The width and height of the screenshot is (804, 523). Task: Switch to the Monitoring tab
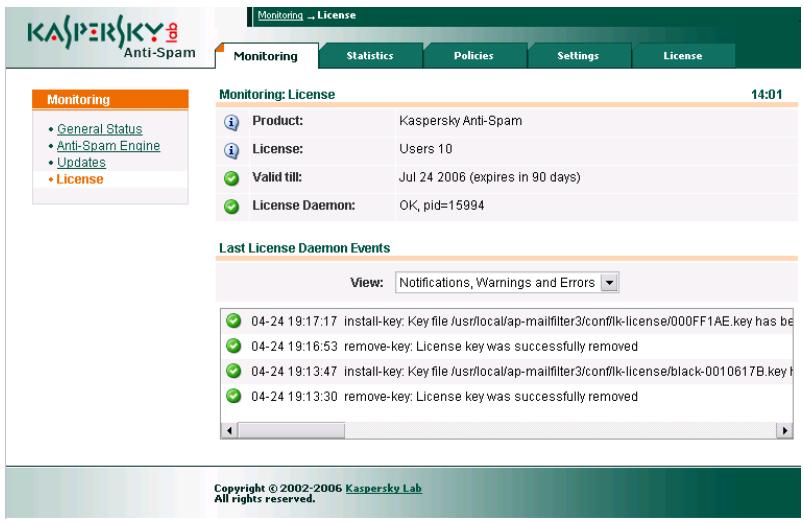266,56
